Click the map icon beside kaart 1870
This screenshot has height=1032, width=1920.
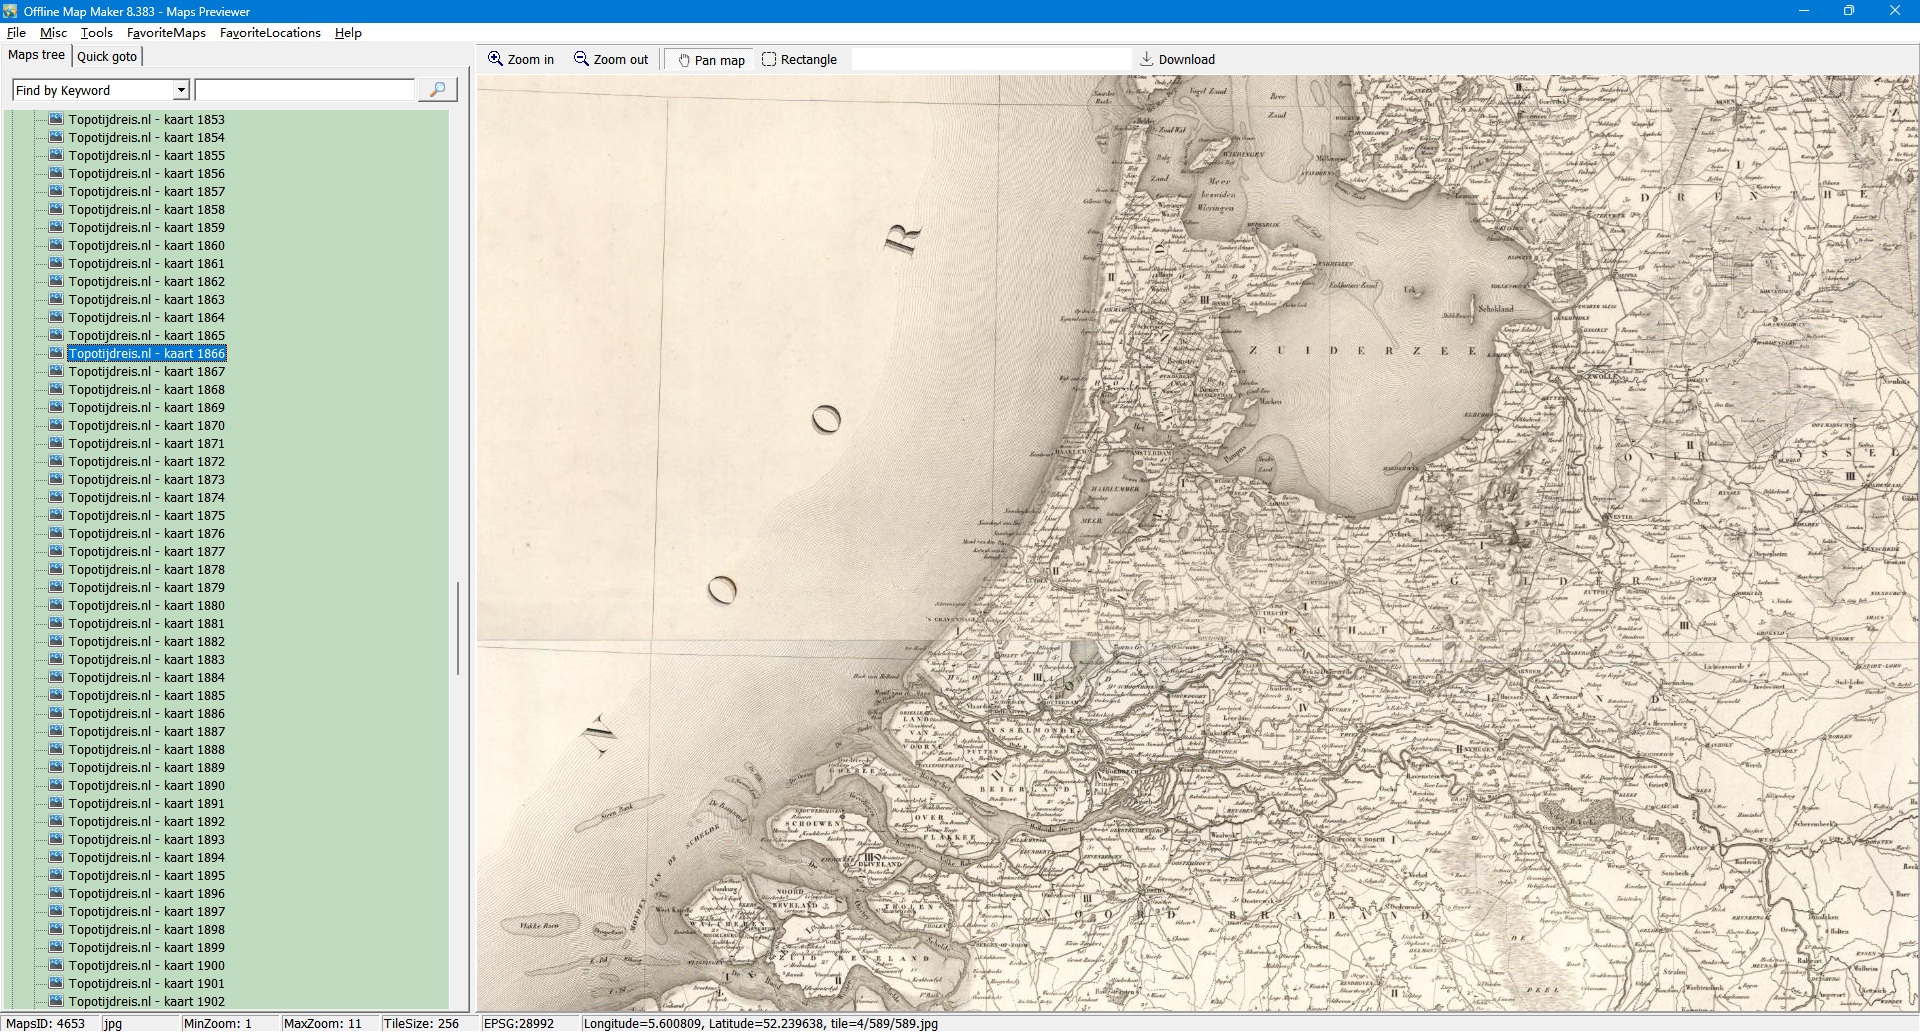(x=57, y=425)
